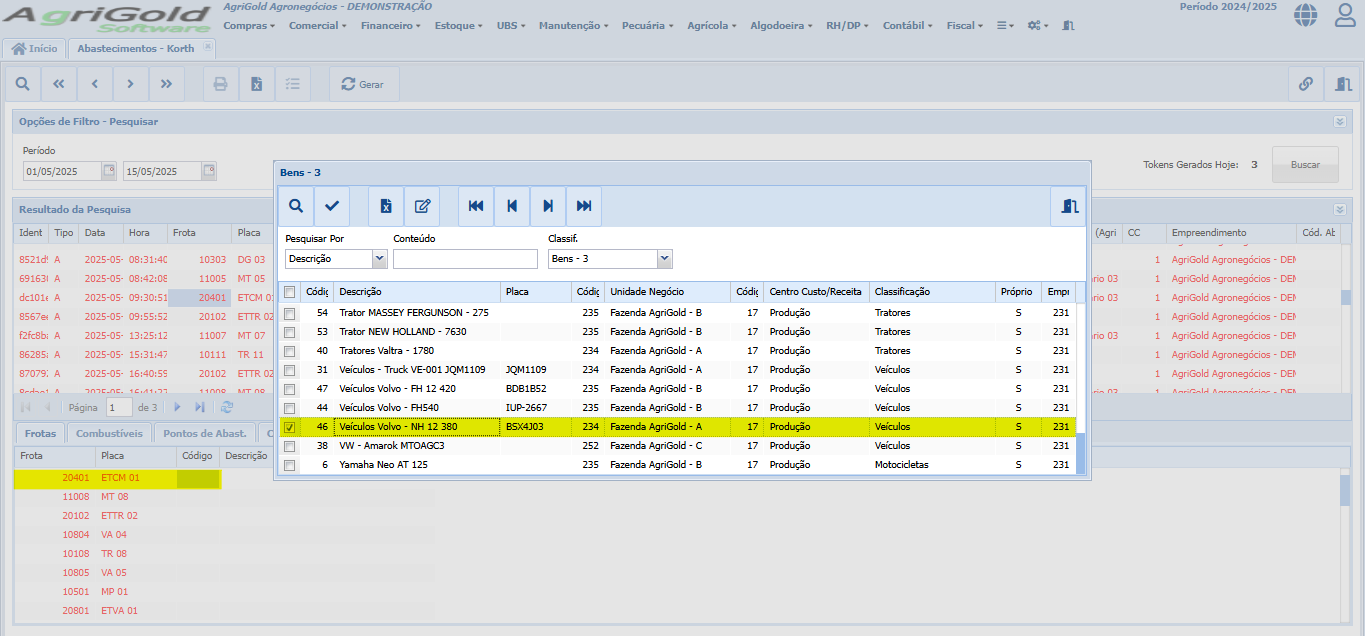This screenshot has width=1365, height=636.
Task: Click the main toolbar search magnifier
Action: tap(23, 84)
